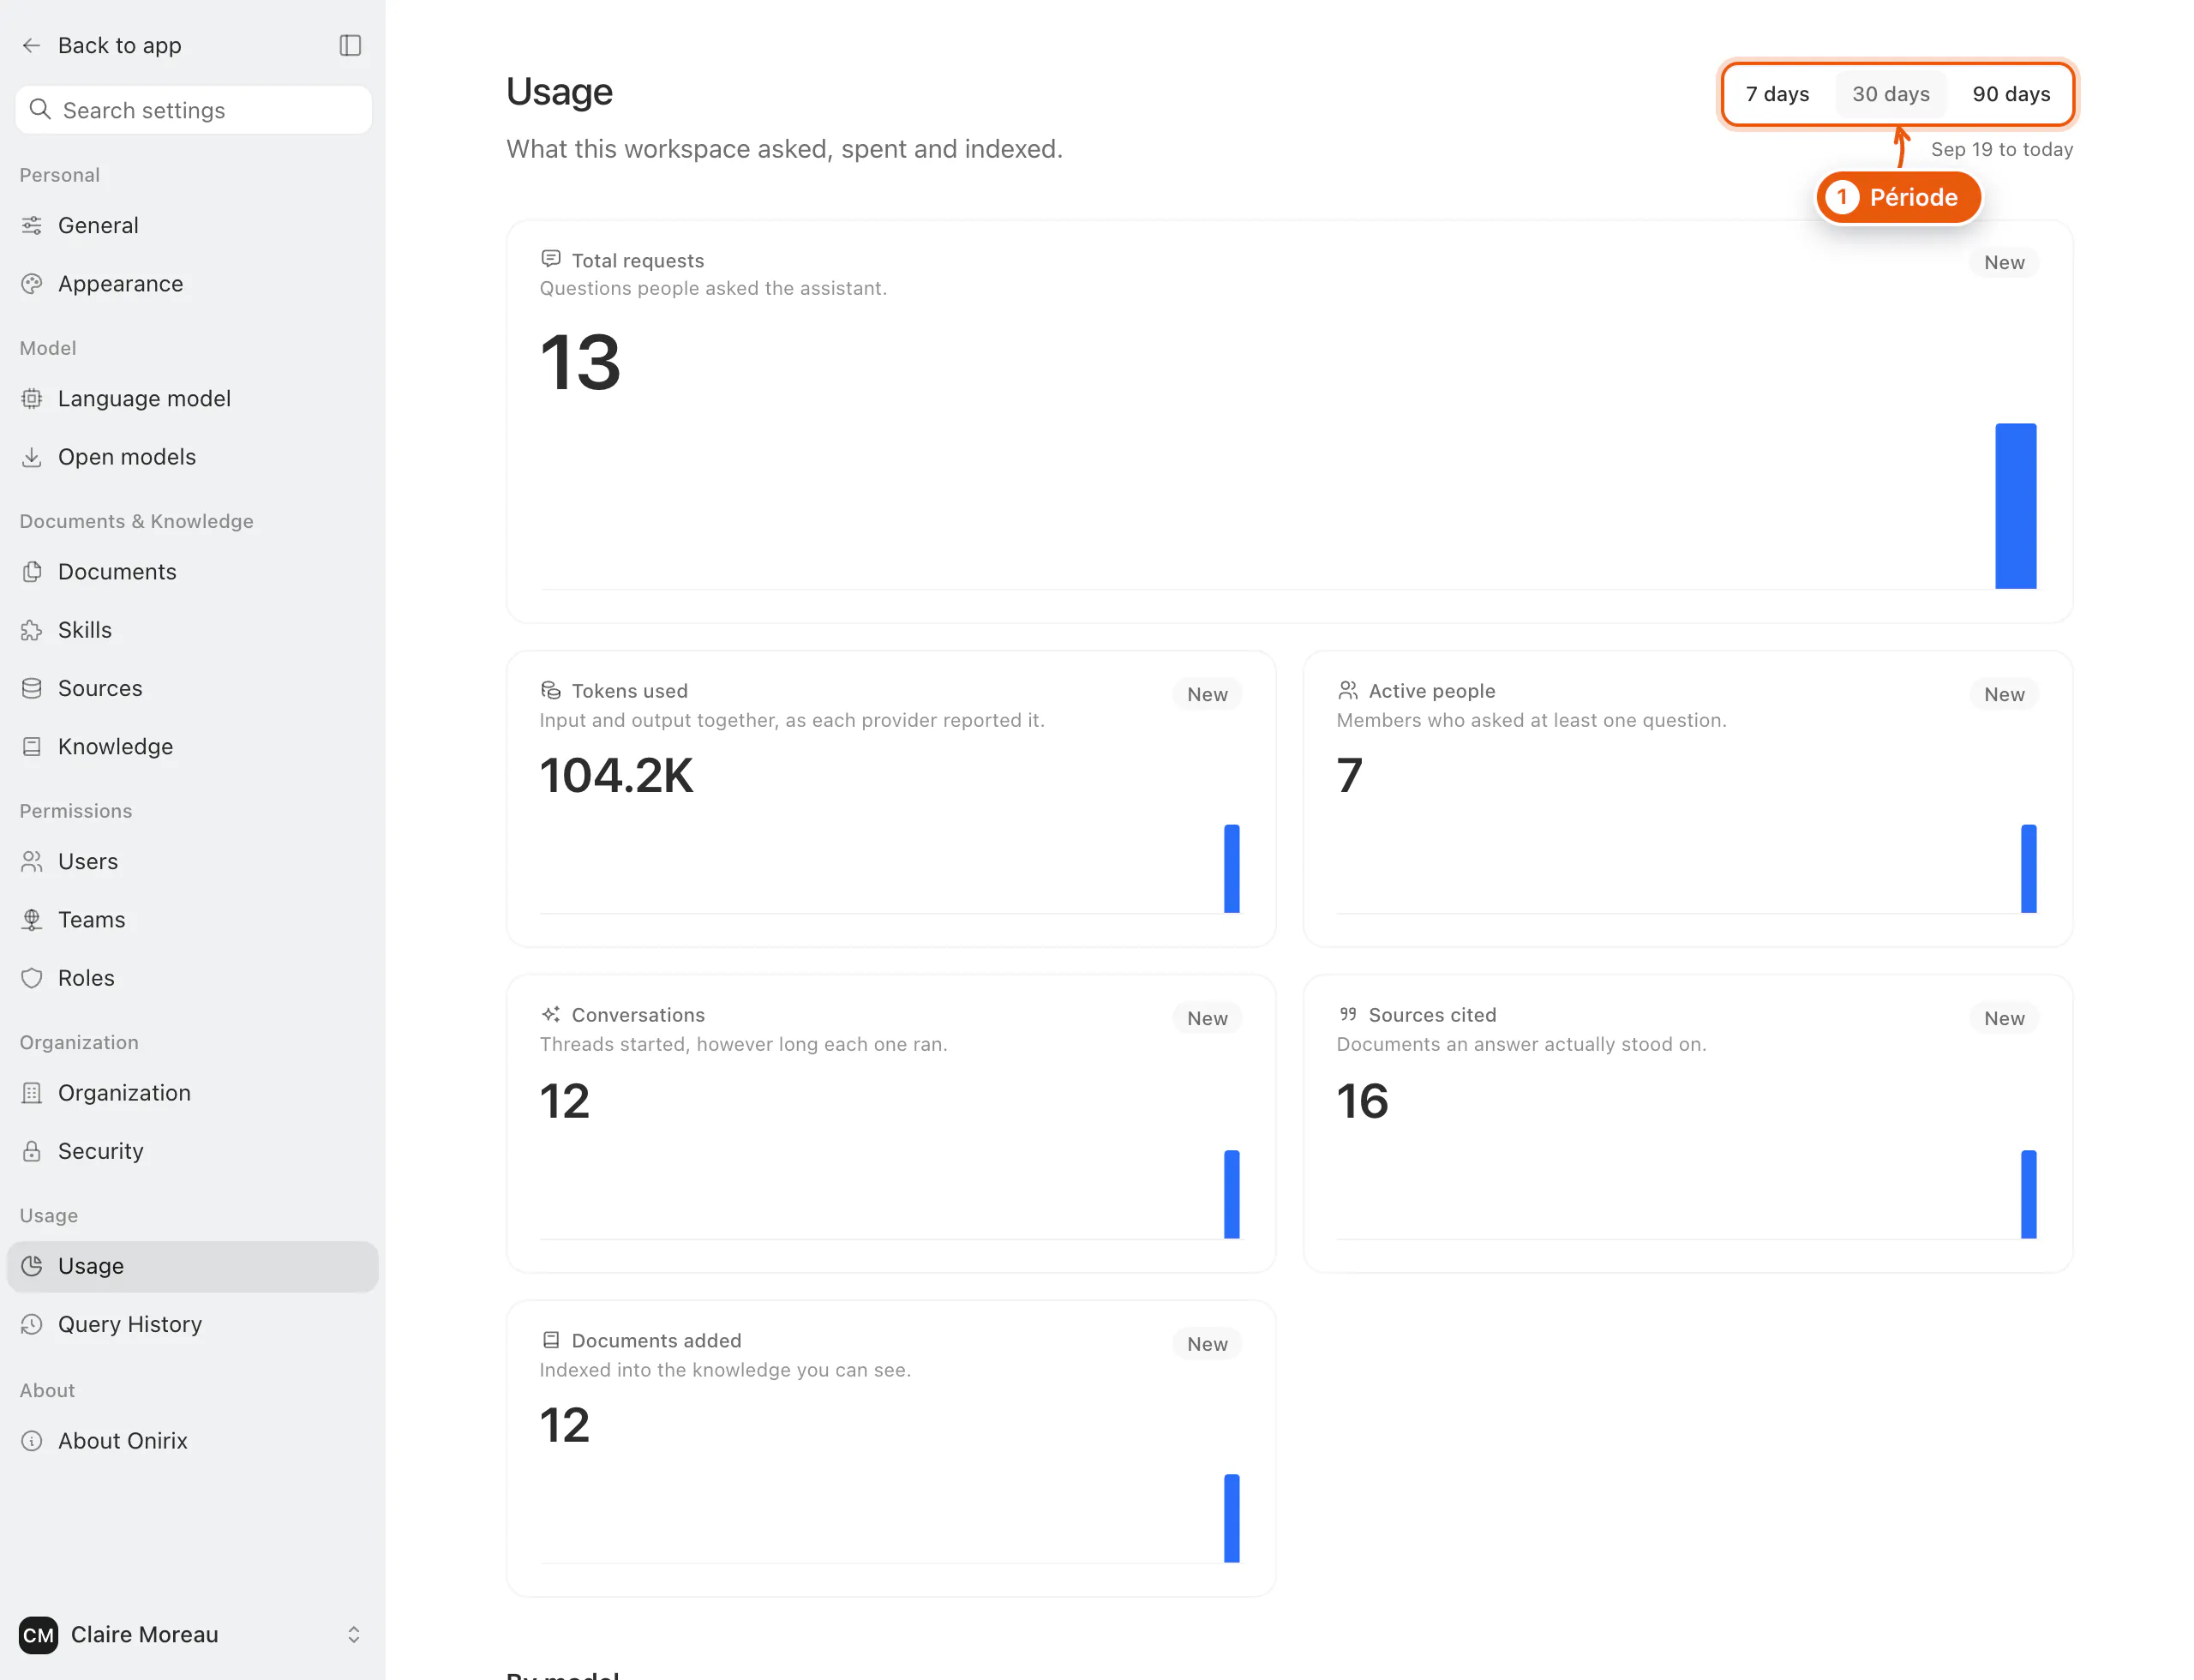Select the 90 days period
The image size is (2194, 1680).
pyautogui.click(x=2011, y=94)
